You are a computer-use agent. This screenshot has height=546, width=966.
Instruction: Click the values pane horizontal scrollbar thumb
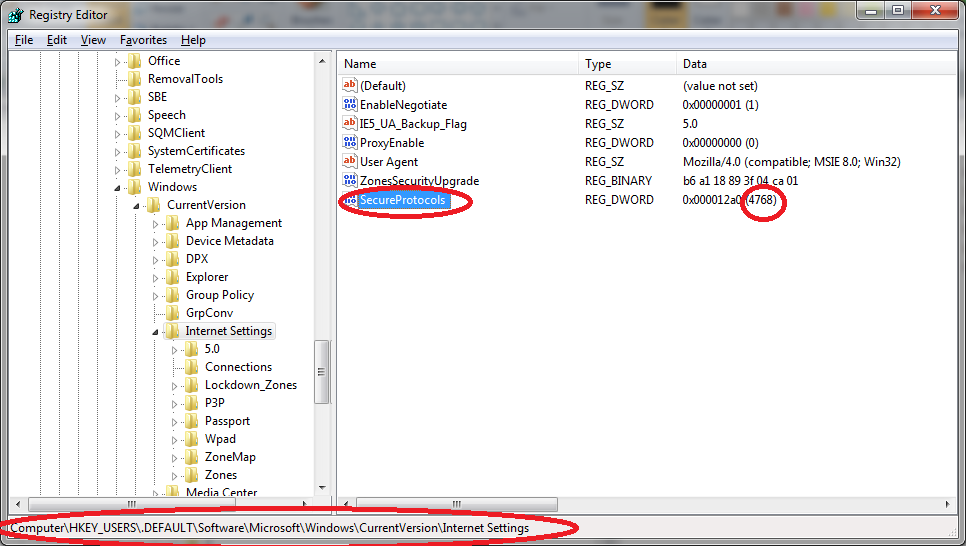(x=457, y=504)
